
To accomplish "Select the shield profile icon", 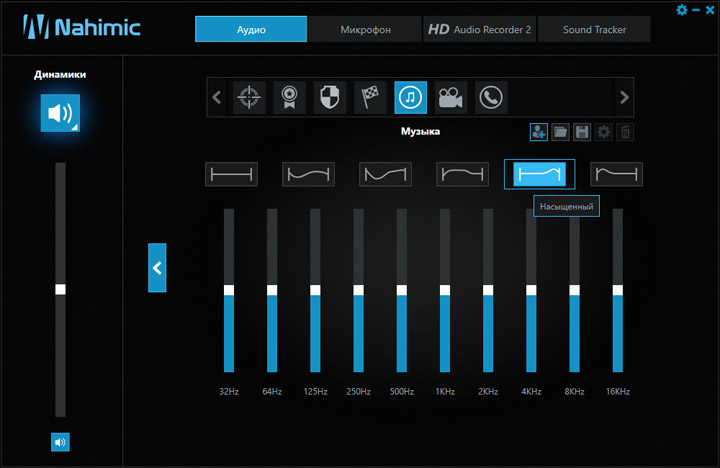I will [330, 97].
